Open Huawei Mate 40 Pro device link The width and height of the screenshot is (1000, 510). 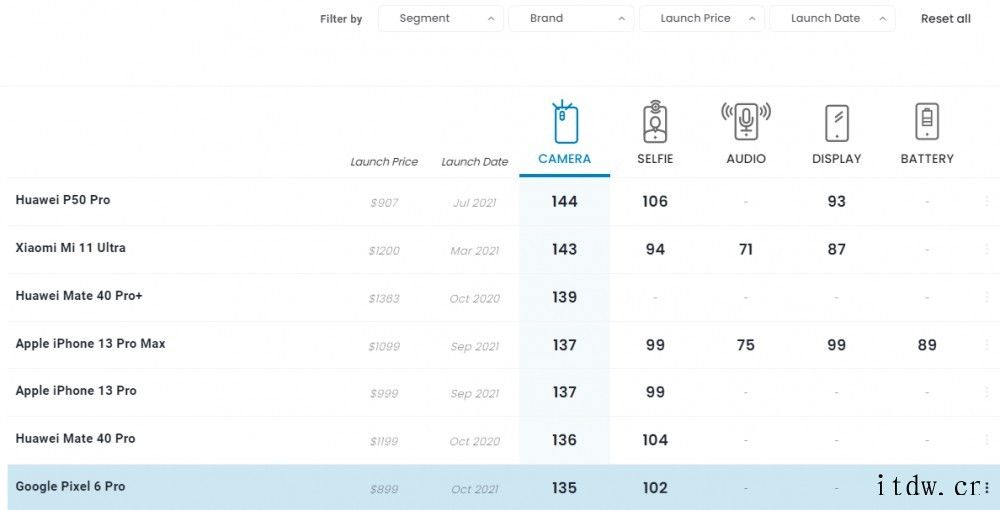tap(75, 438)
